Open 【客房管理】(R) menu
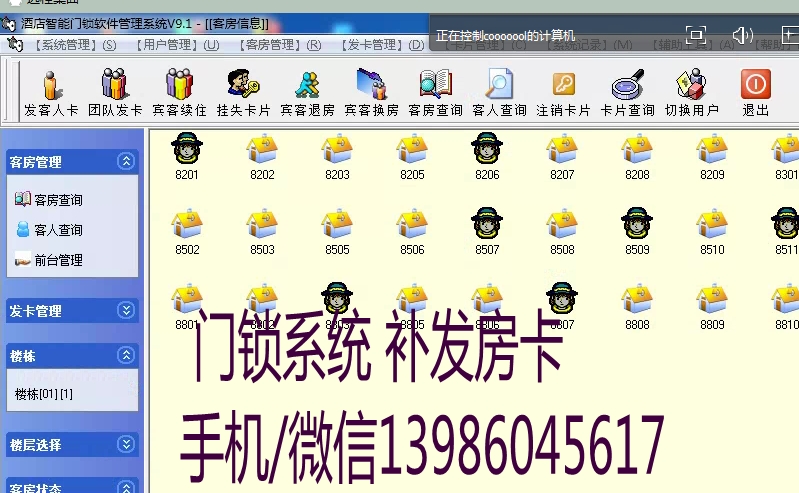 click(280, 45)
